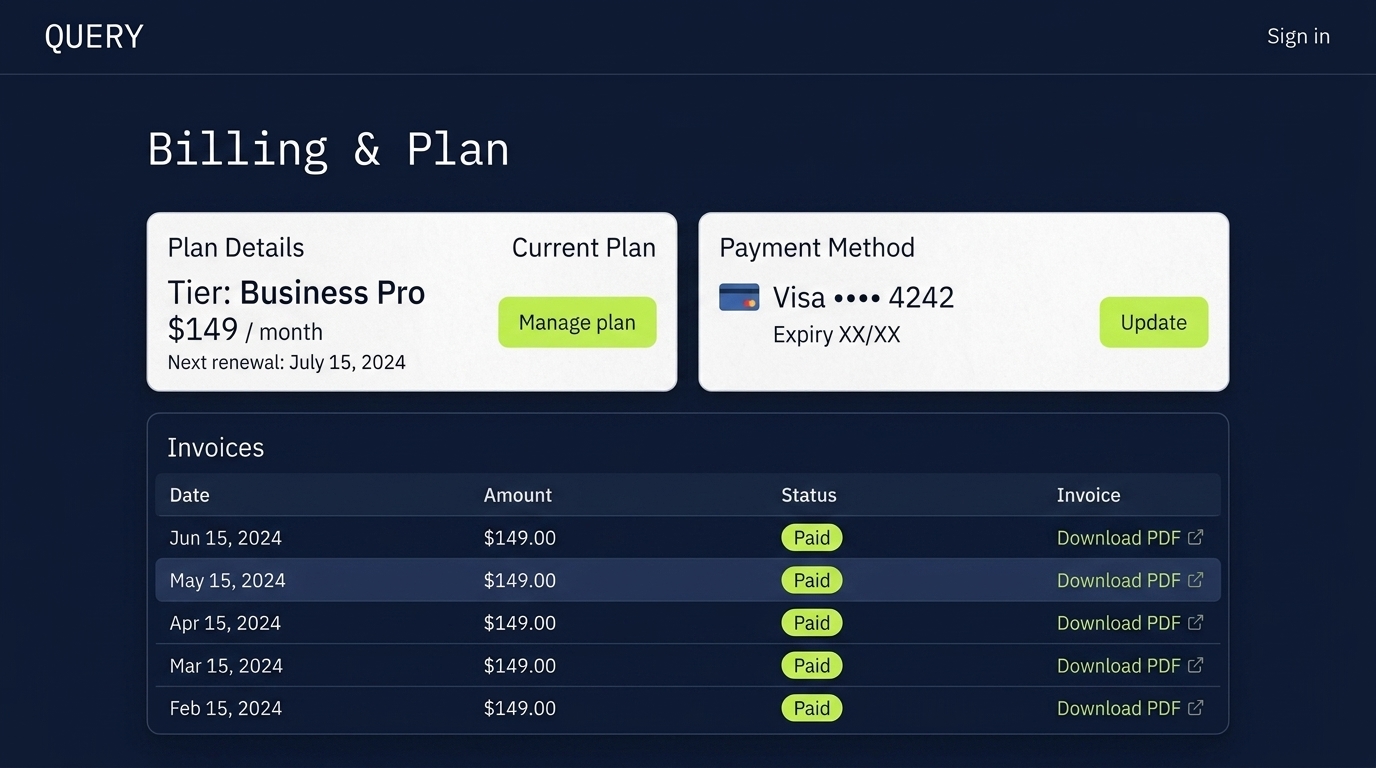Click external link icon for Mar 15 invoice
1376x768 pixels.
[x=1195, y=666]
